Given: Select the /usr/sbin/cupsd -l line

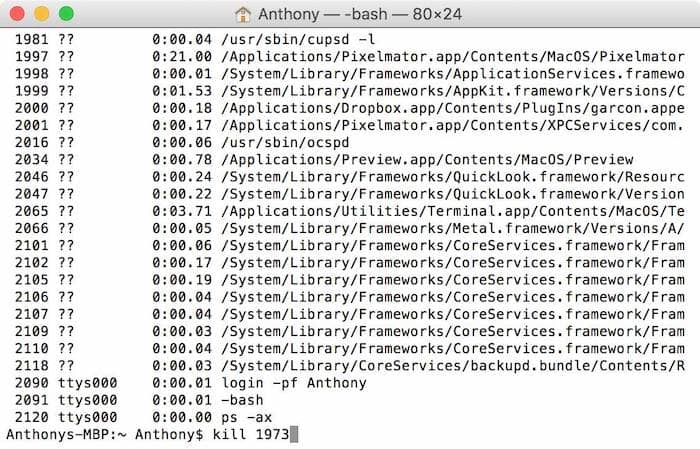Looking at the screenshot, I should (195, 40).
